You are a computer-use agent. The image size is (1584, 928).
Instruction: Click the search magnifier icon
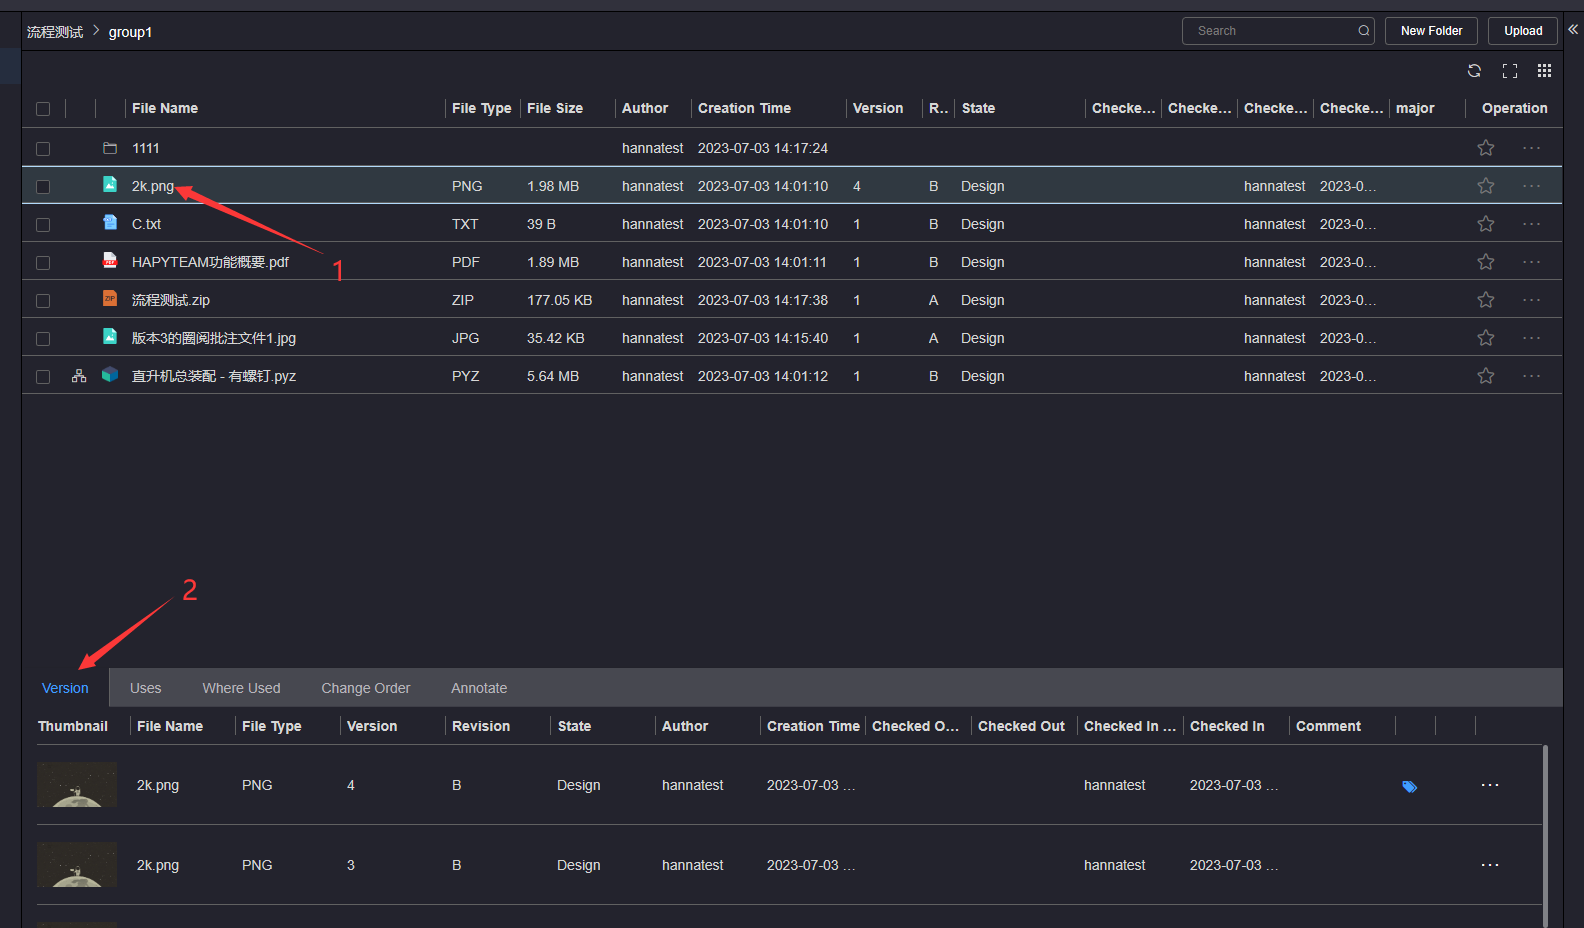tap(1363, 31)
